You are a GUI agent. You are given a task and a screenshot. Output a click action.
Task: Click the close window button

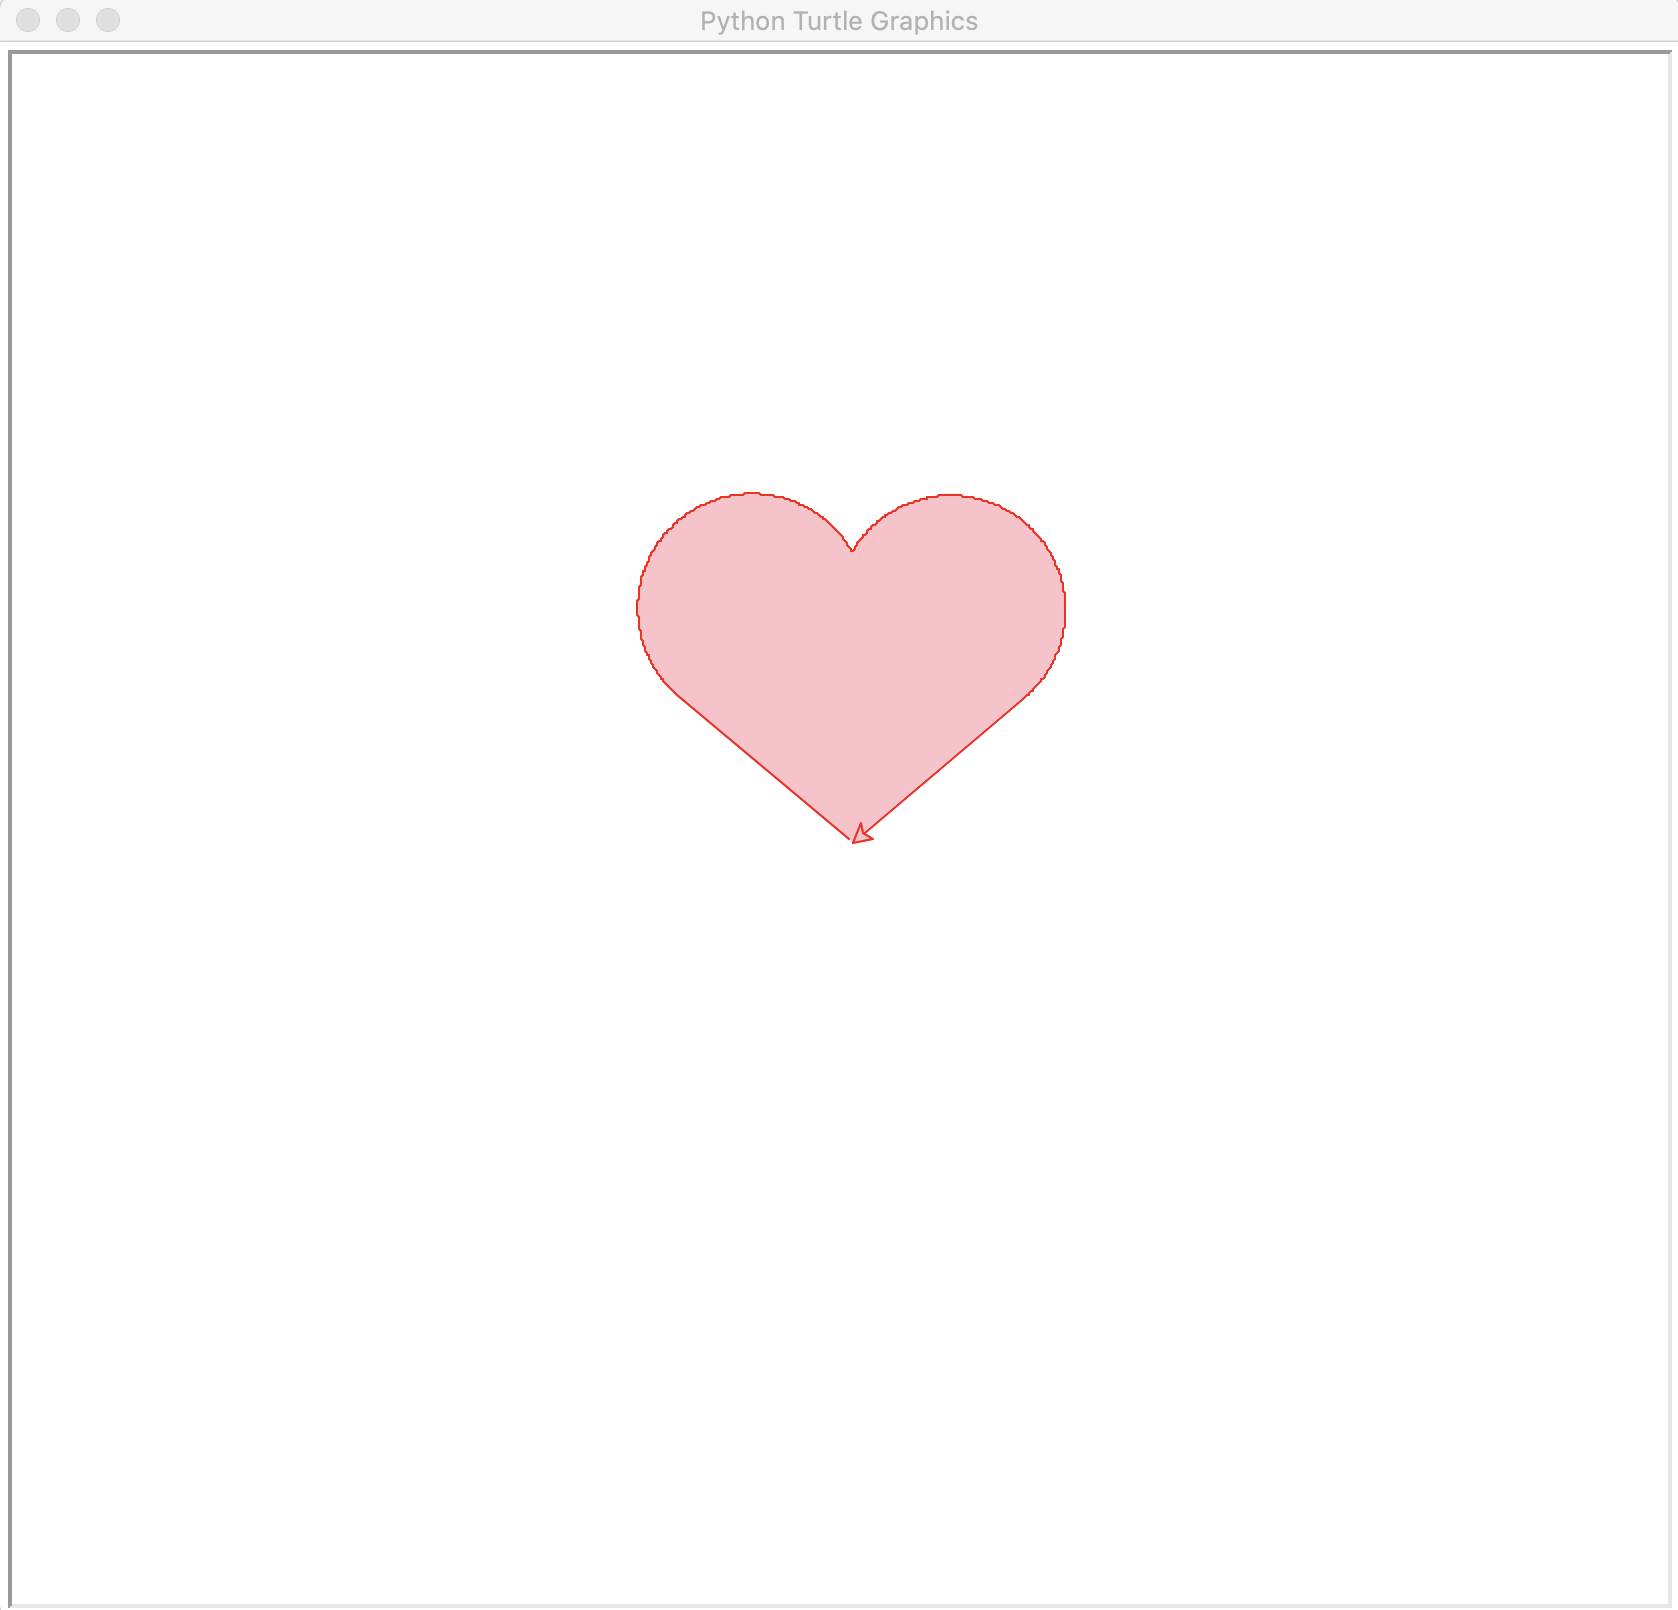(30, 19)
